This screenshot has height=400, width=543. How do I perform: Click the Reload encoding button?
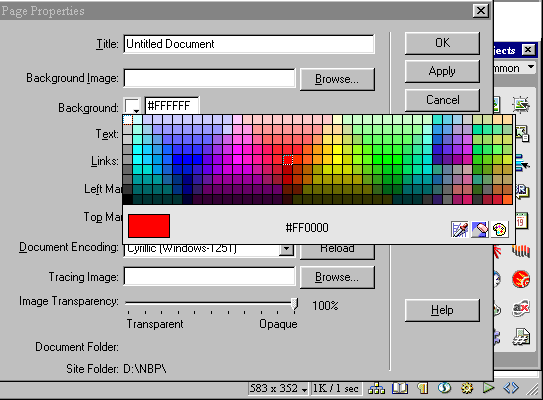click(x=337, y=251)
